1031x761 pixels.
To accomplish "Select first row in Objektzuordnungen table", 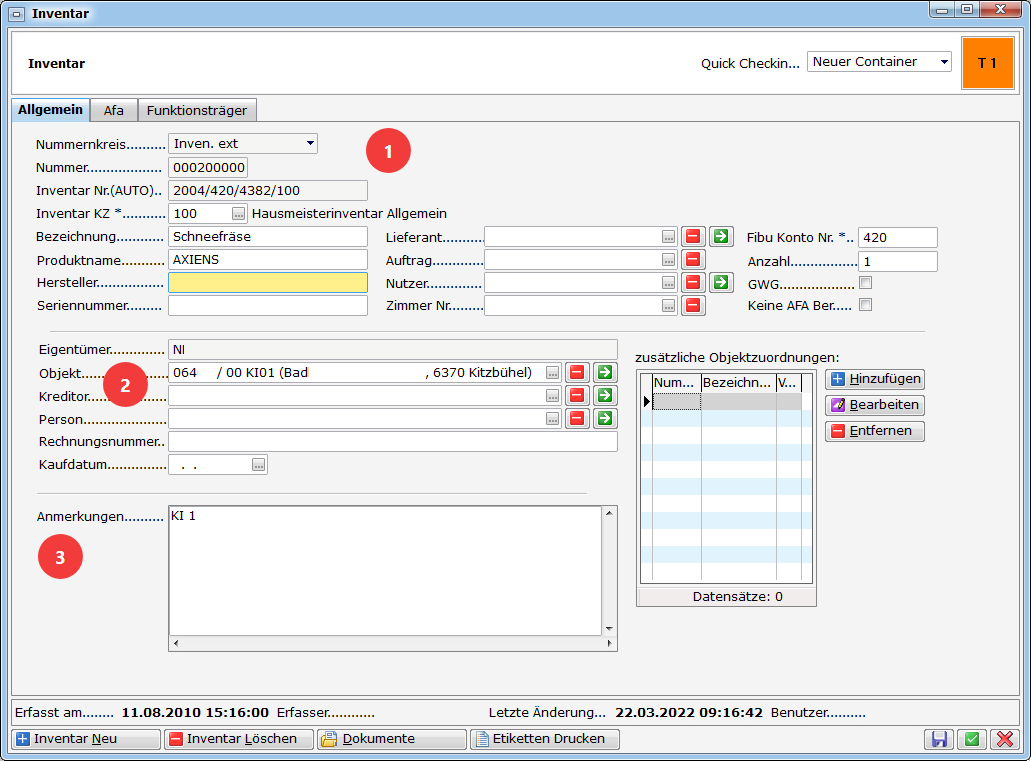I will pos(727,401).
